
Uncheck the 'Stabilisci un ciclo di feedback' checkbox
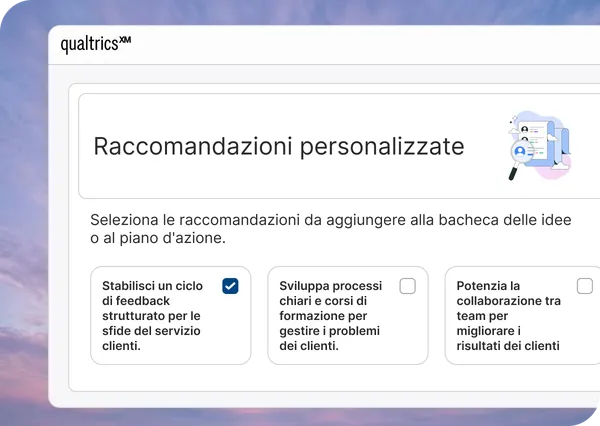[x=230, y=286]
